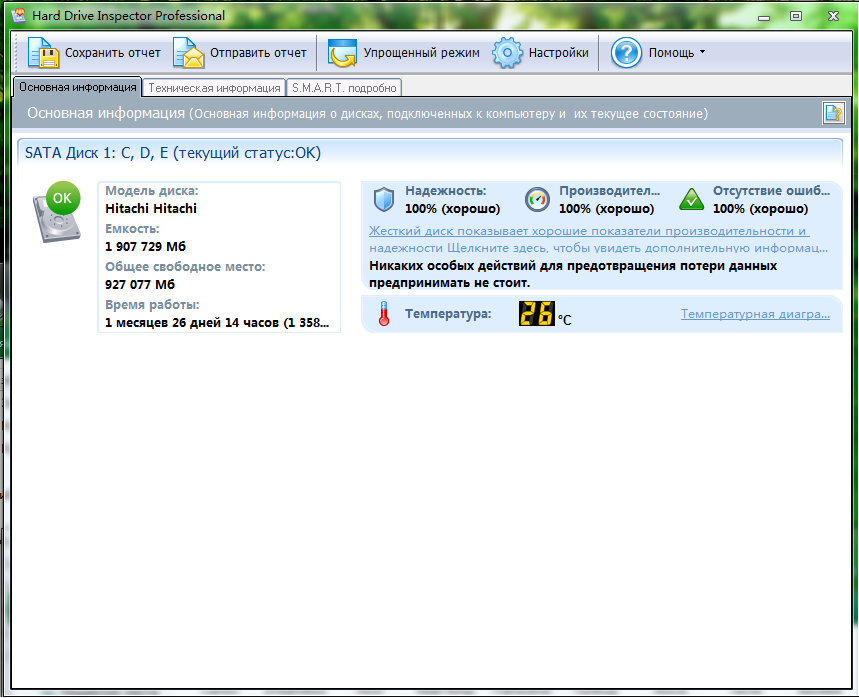The image size is (859, 698).
Task: Click the green error-absence checkmark icon
Action: pyautogui.click(x=691, y=199)
